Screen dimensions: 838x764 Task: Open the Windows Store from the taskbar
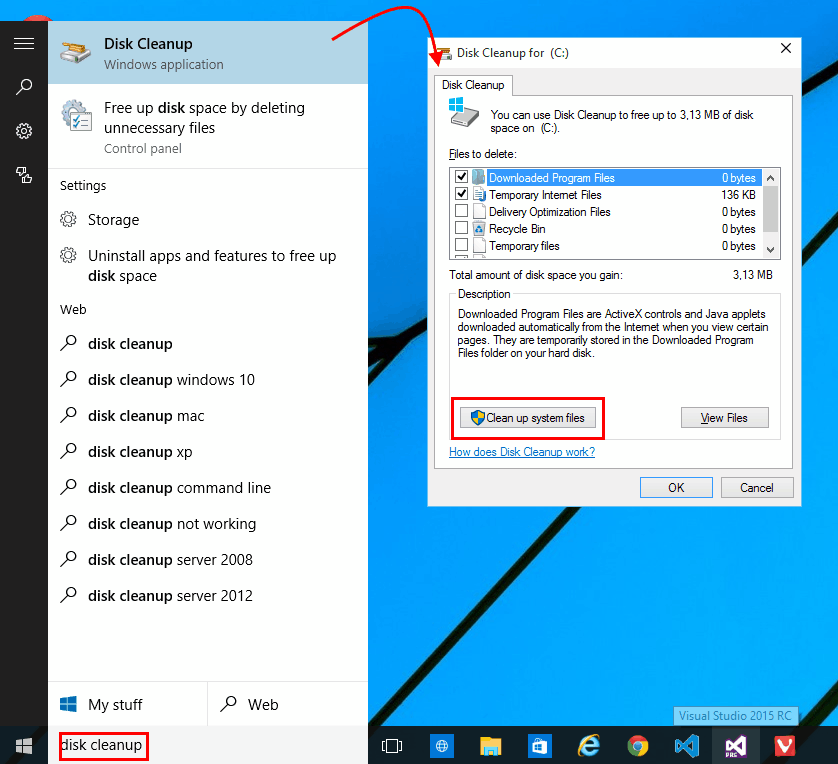pos(539,745)
